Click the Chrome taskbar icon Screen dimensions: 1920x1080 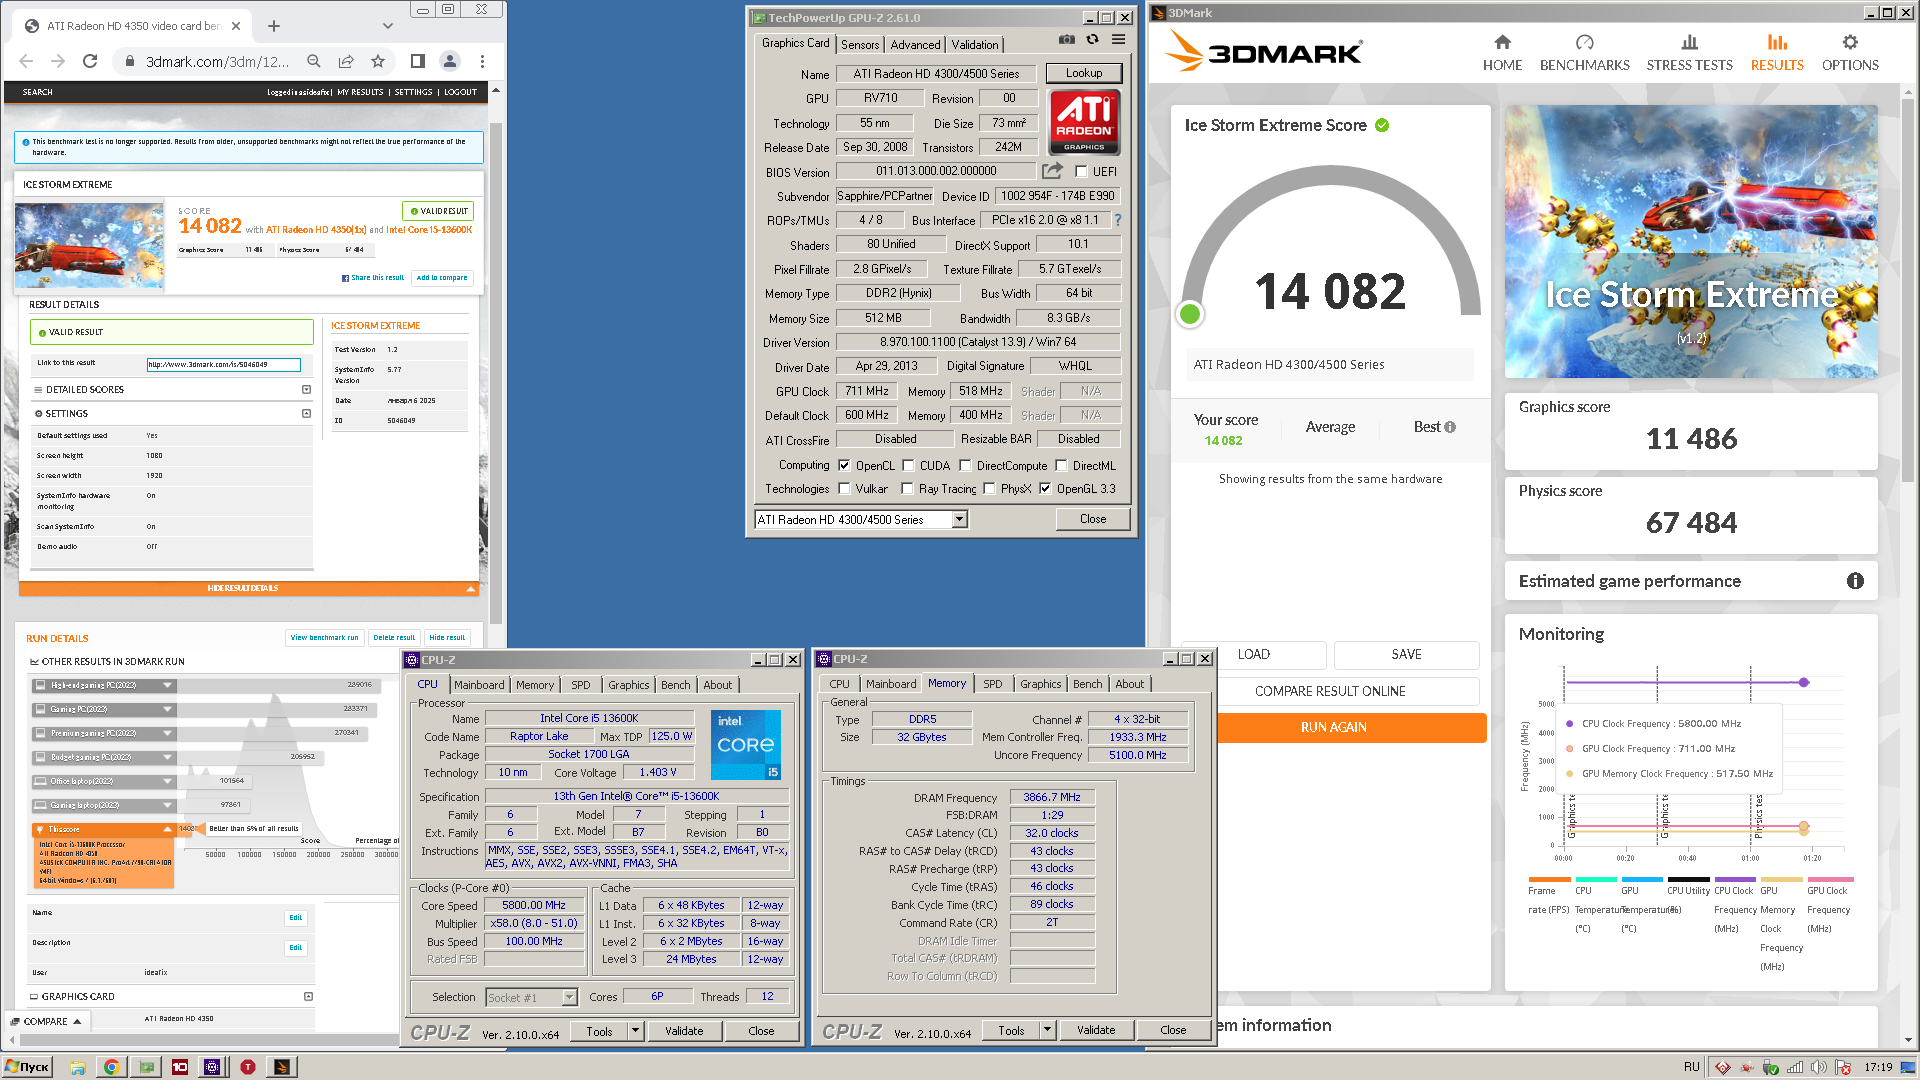click(x=111, y=1067)
